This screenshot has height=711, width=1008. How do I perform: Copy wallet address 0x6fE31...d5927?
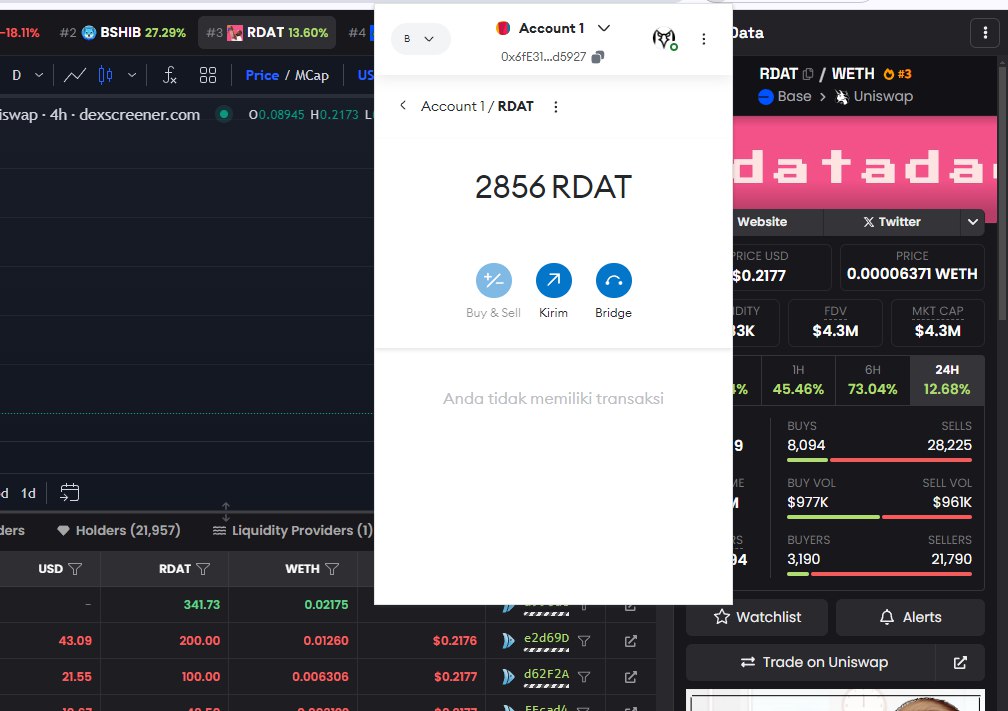[x=598, y=57]
